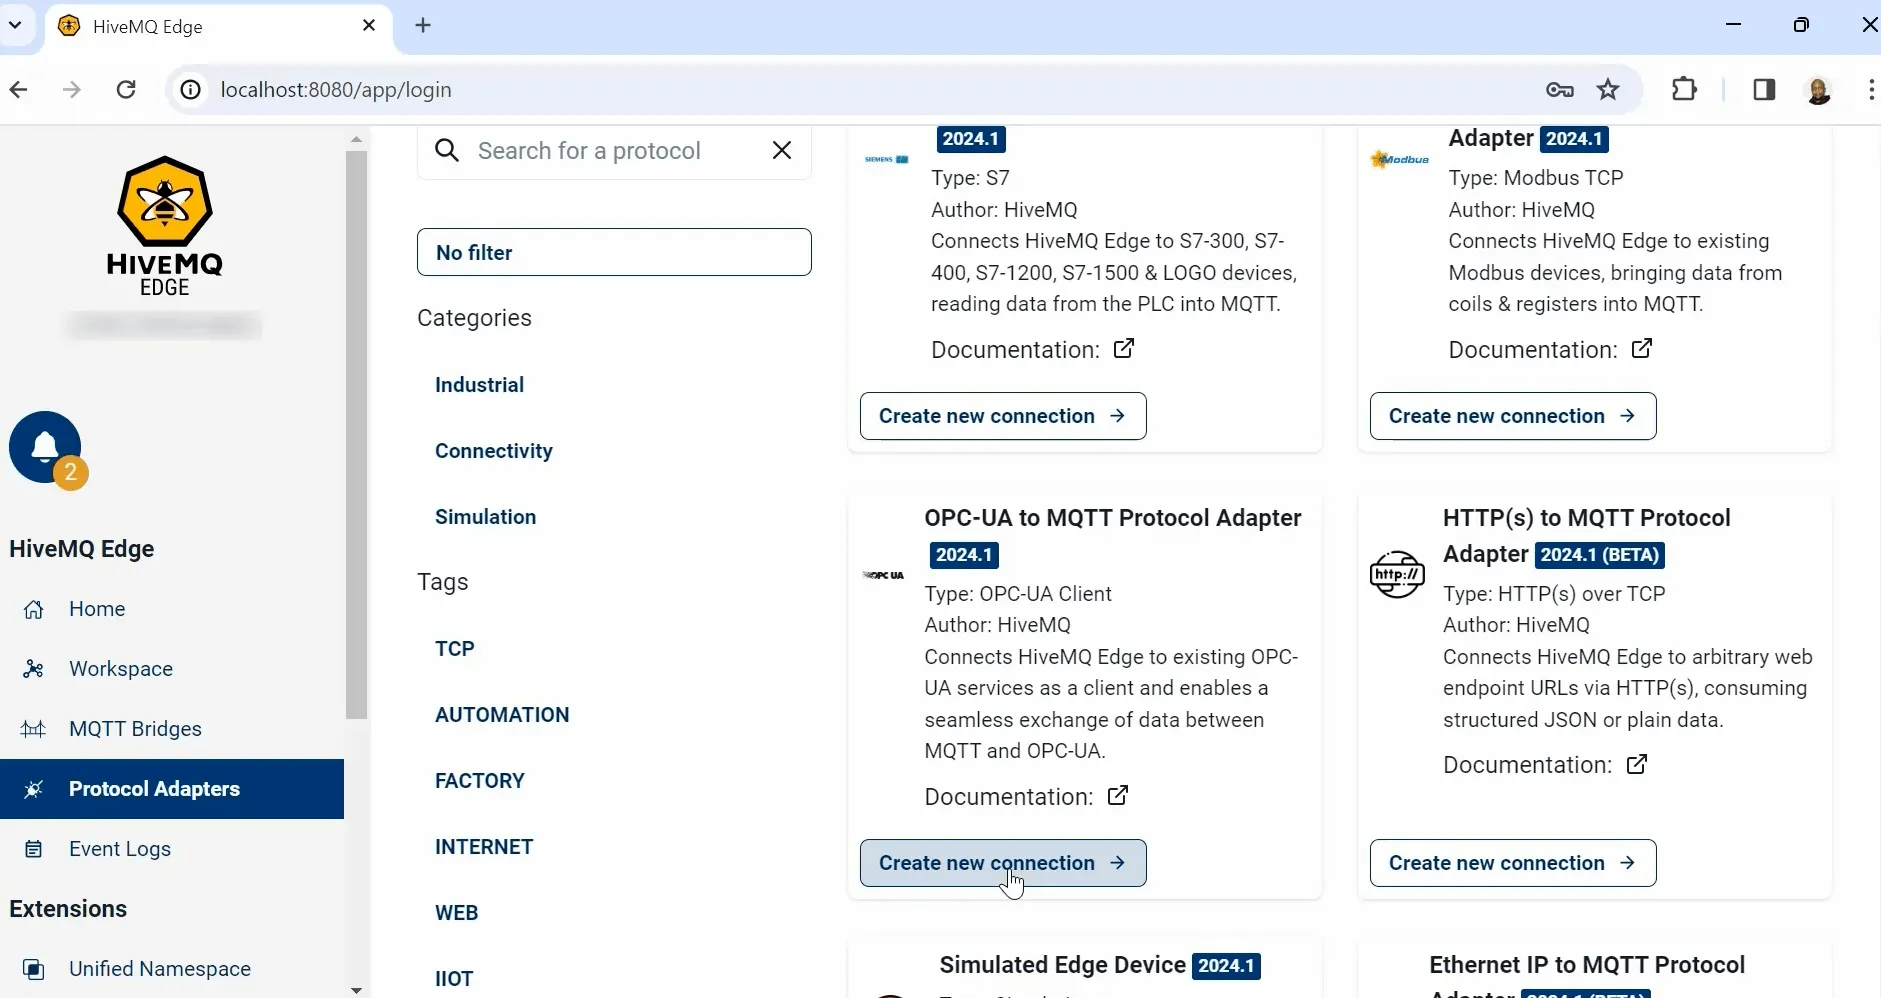This screenshot has height=998, width=1881.
Task: Open the notifications bell
Action: coord(45,447)
